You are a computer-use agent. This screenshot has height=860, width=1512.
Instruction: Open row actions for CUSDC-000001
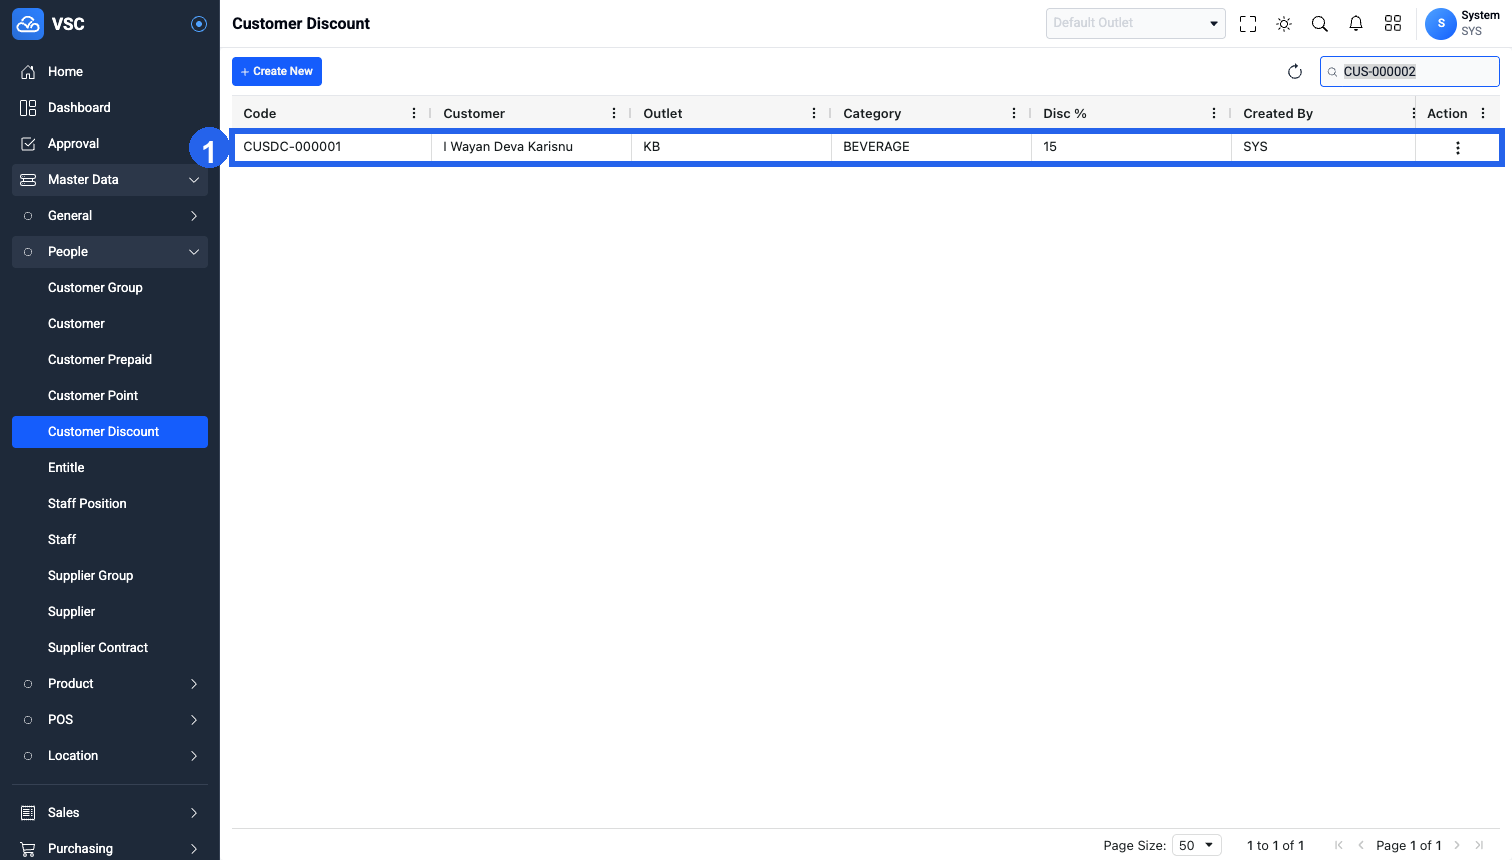click(x=1458, y=148)
